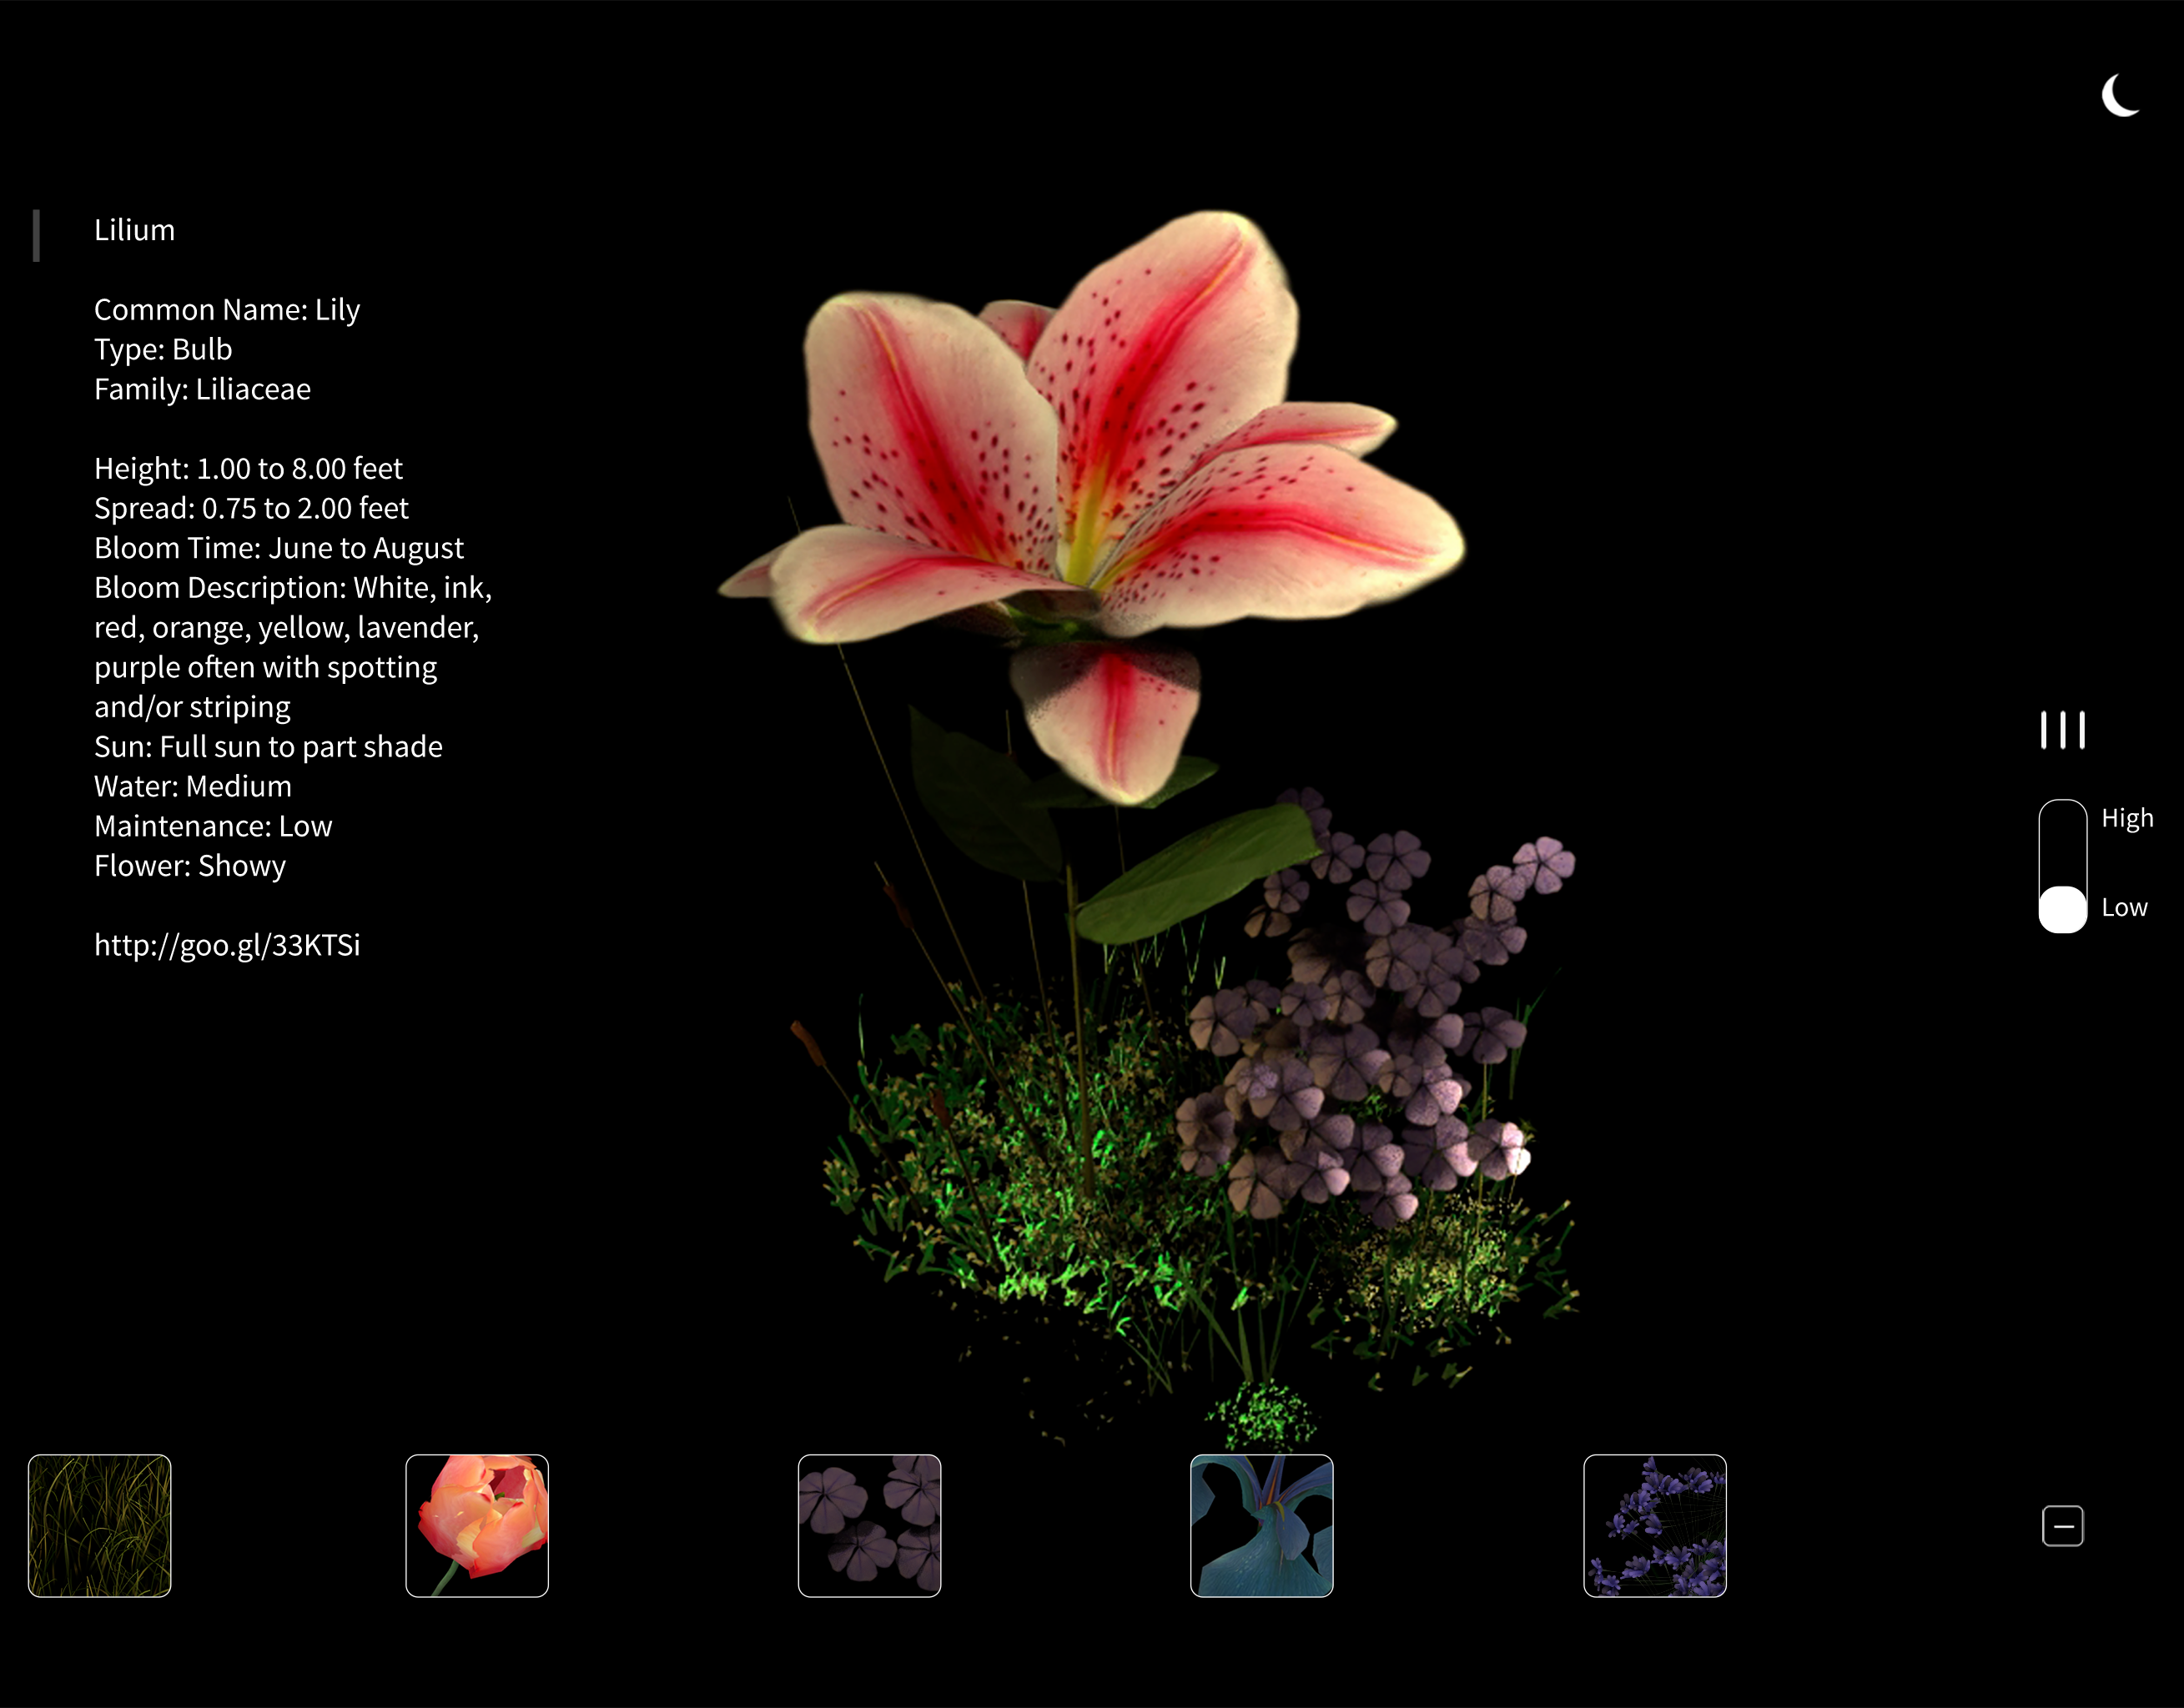Select the grass plant thumbnail

100,1526
